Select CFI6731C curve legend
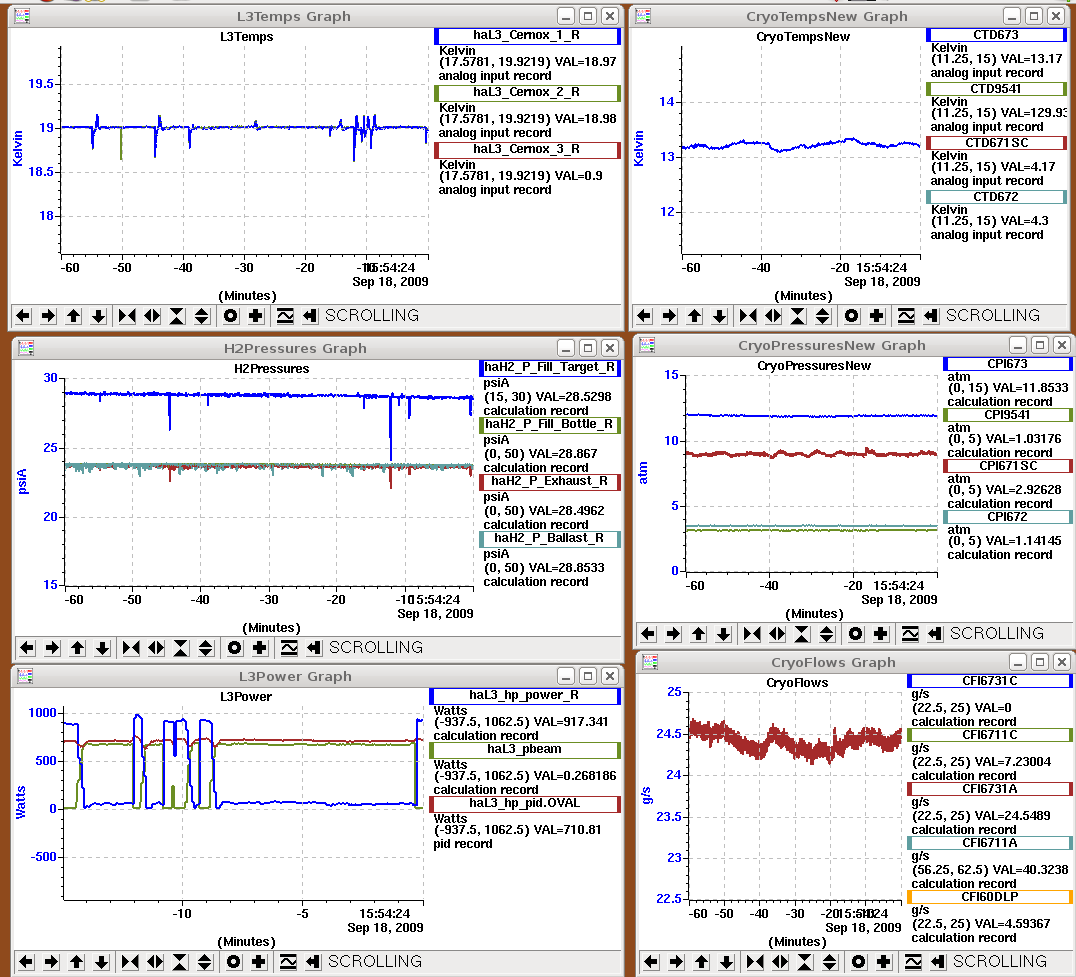The image size is (1076, 977). 990,681
